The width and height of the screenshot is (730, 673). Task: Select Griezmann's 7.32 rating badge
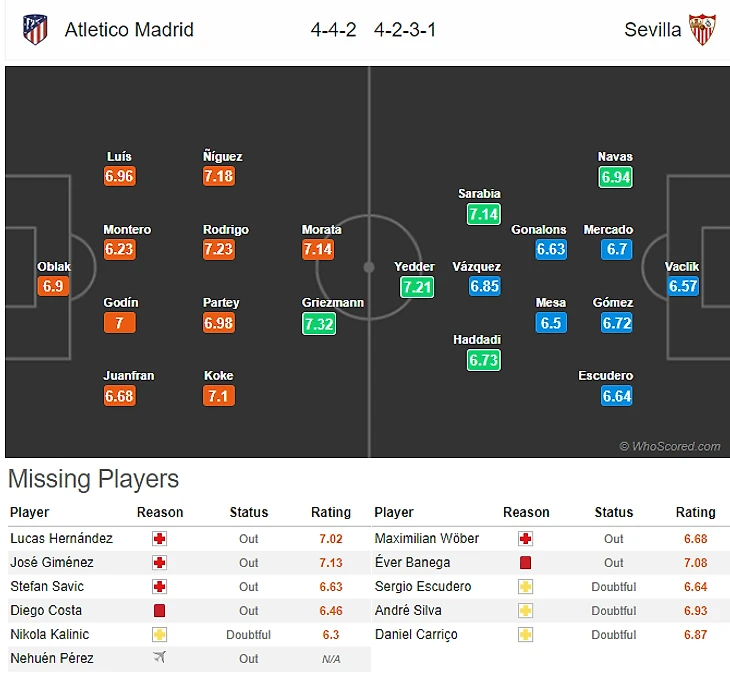tap(319, 323)
